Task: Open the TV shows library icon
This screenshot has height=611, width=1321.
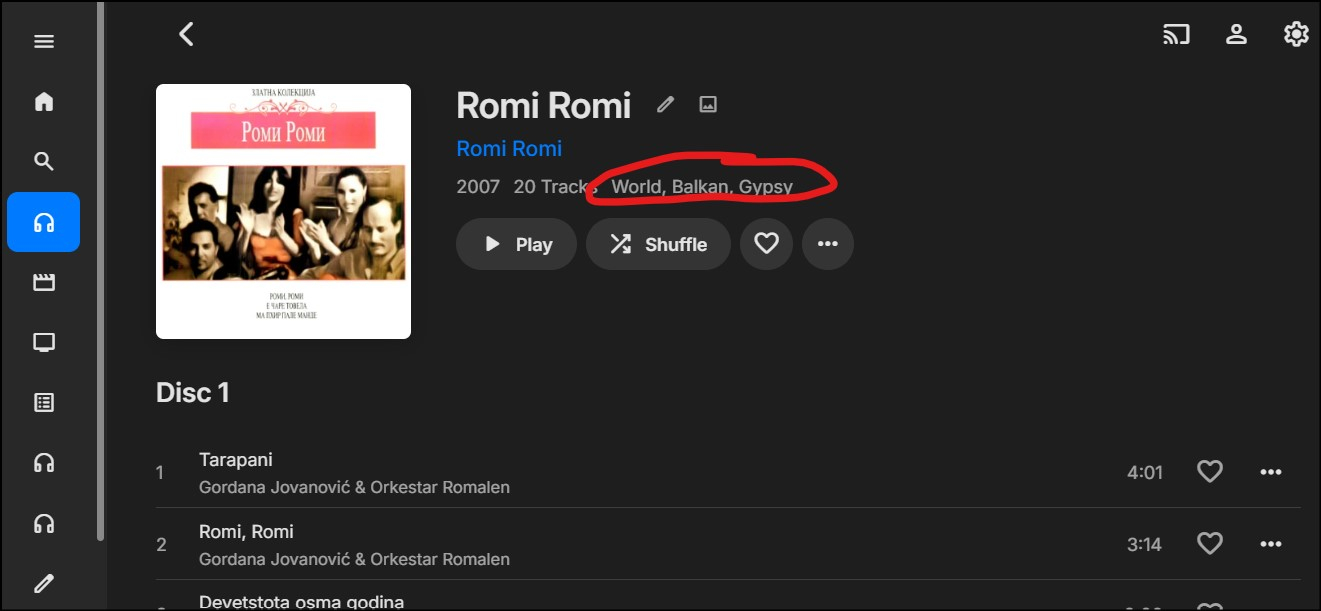Action: click(x=44, y=343)
